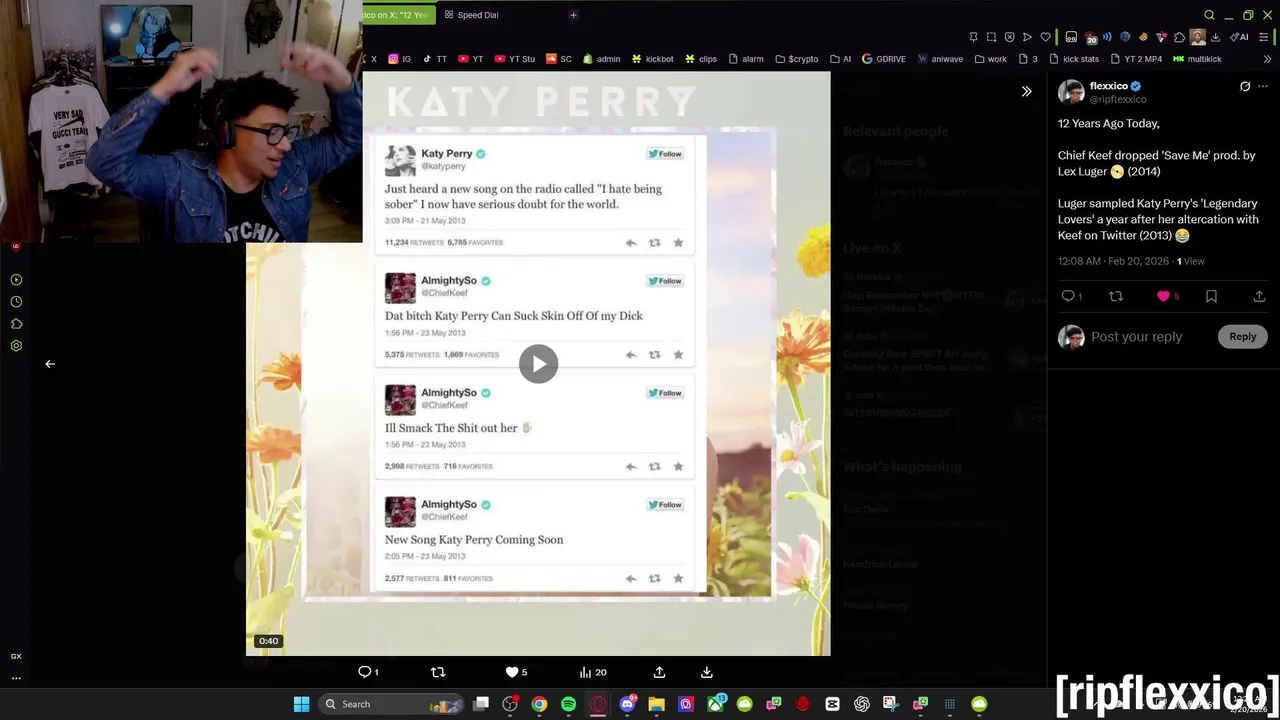Open the TT TikTok bookmark
The image size is (1280, 720).
(x=435, y=59)
